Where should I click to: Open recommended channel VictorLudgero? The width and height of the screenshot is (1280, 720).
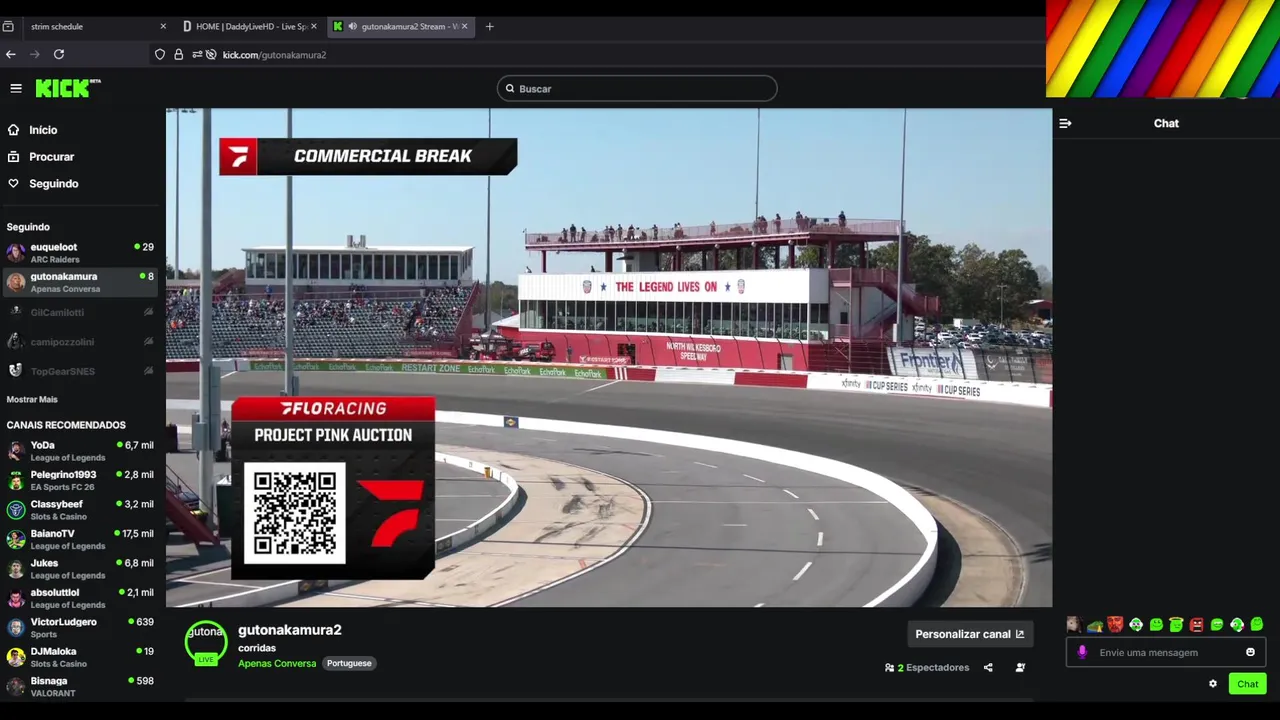(80, 628)
